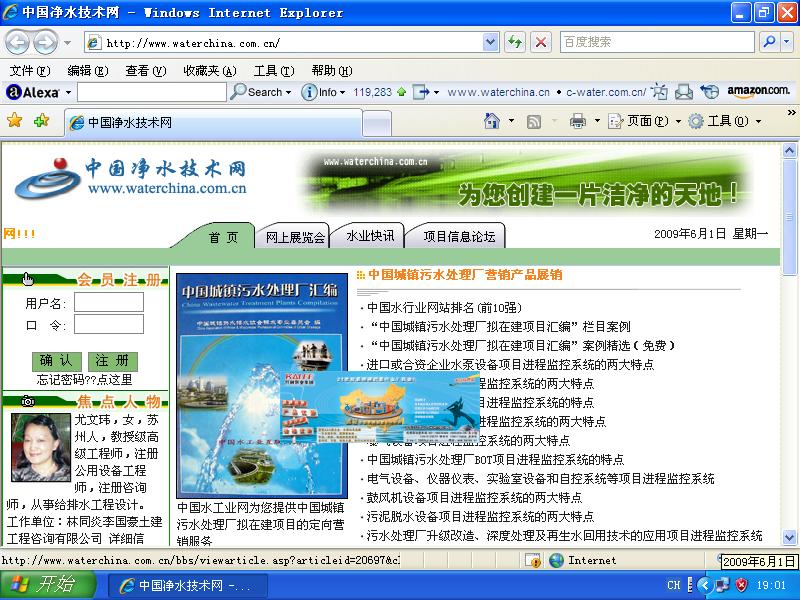Open www.waterchina.cn link in Alexa toolbar
The image size is (800, 600).
point(498,92)
